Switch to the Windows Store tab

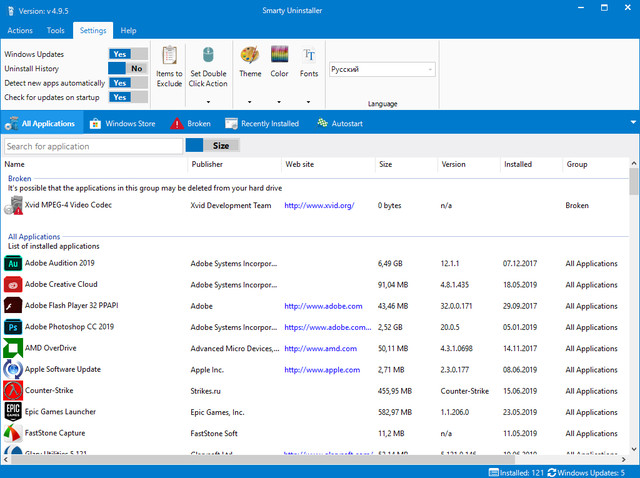(x=122, y=123)
